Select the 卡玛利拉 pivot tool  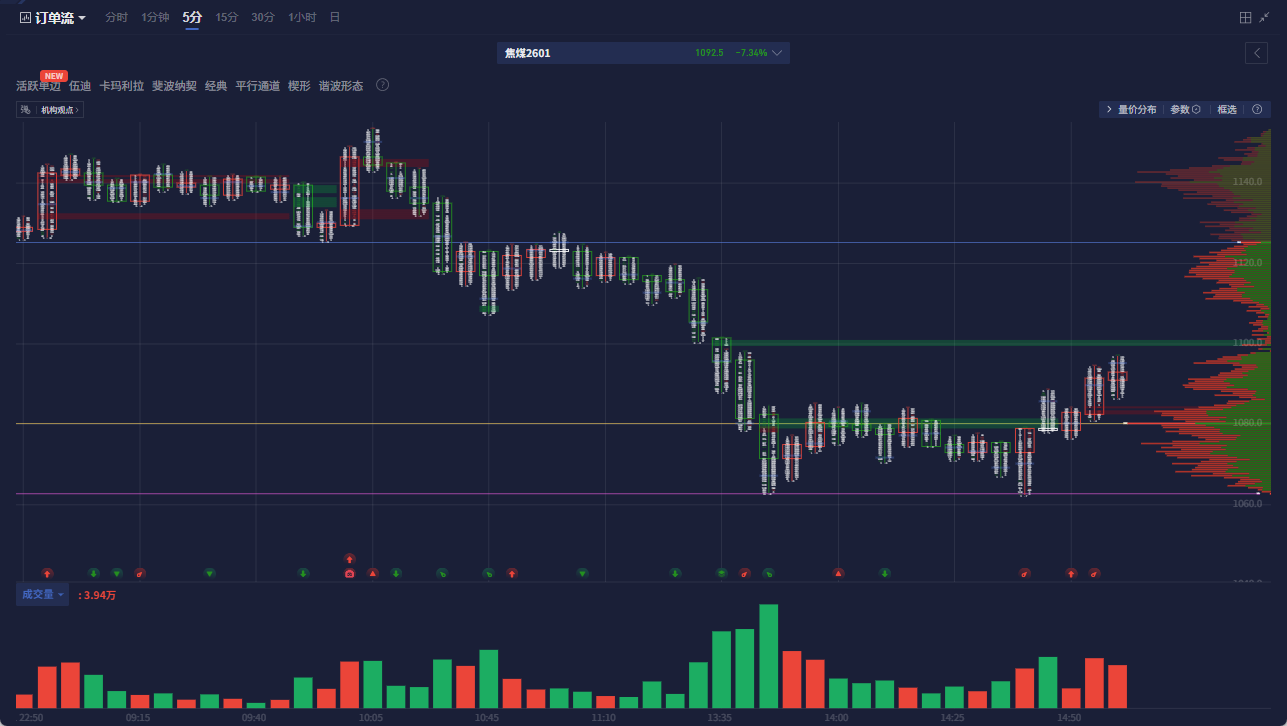pos(121,86)
